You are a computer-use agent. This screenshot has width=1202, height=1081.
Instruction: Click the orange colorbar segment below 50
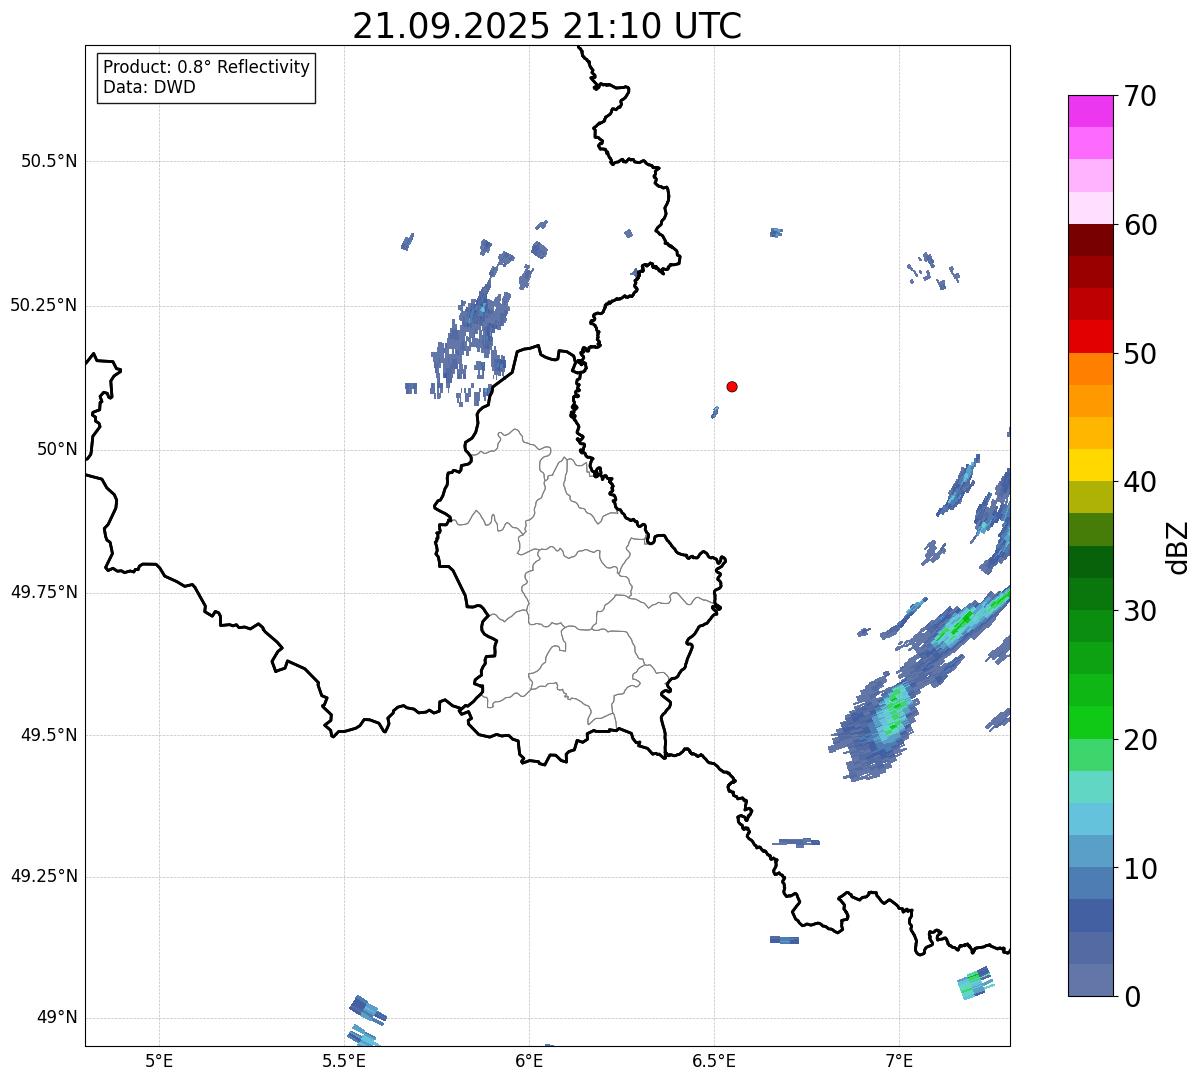pyautogui.click(x=1090, y=369)
